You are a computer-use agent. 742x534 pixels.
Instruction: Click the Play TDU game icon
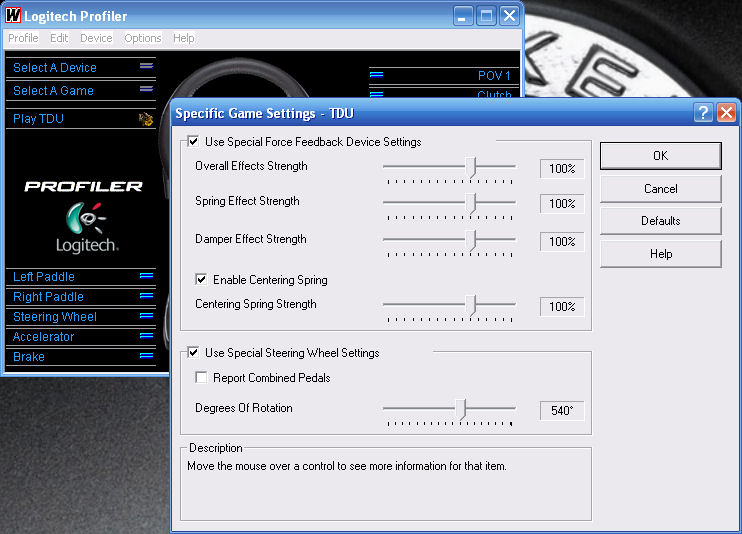tap(145, 119)
